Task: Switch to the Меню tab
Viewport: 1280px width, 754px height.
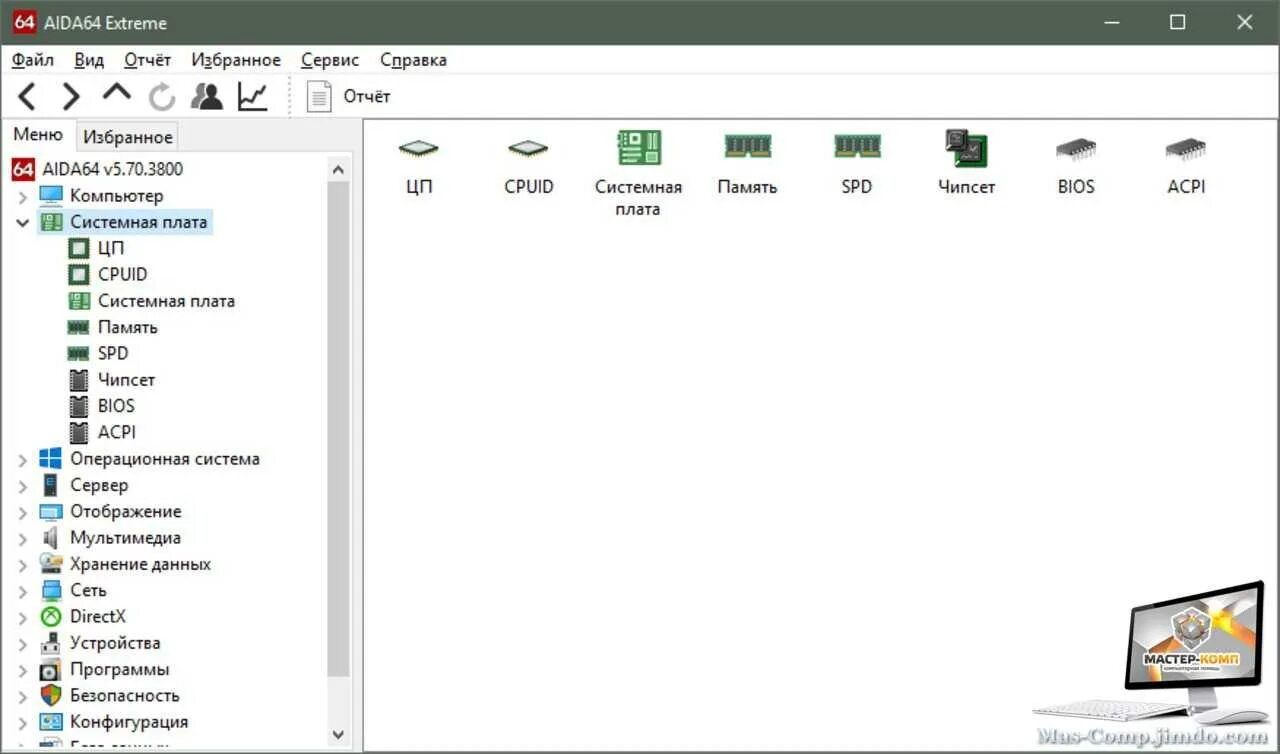Action: coord(38,135)
